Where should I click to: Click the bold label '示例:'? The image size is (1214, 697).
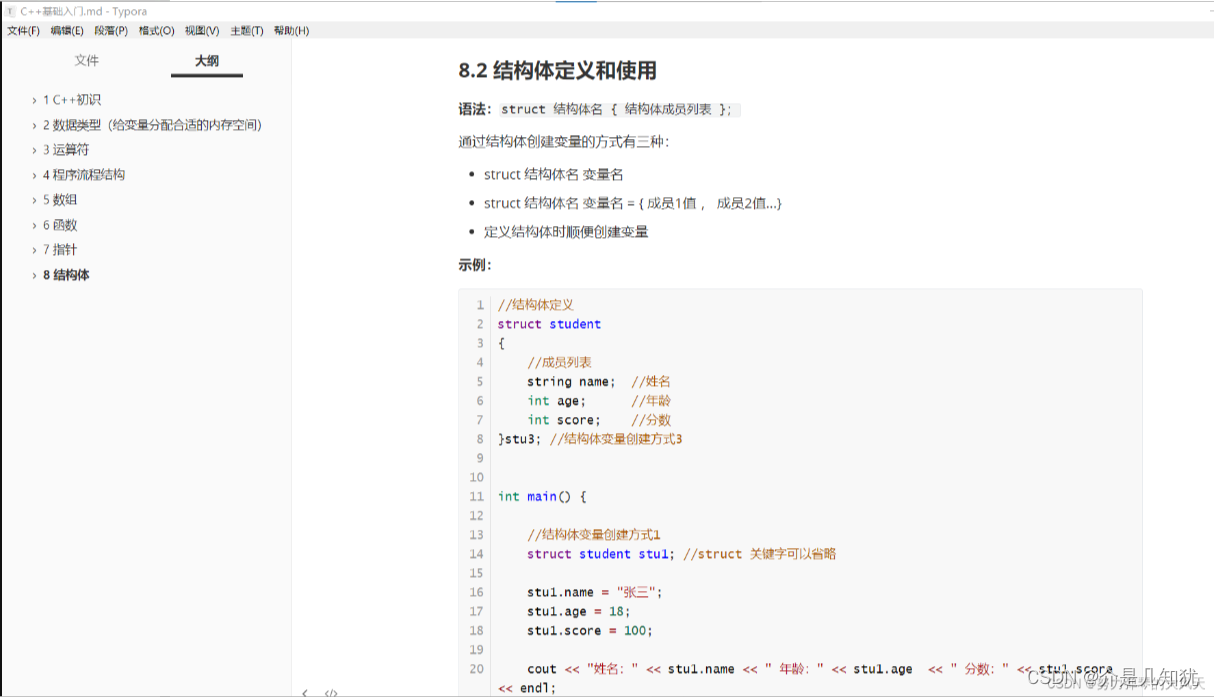[x=475, y=265]
